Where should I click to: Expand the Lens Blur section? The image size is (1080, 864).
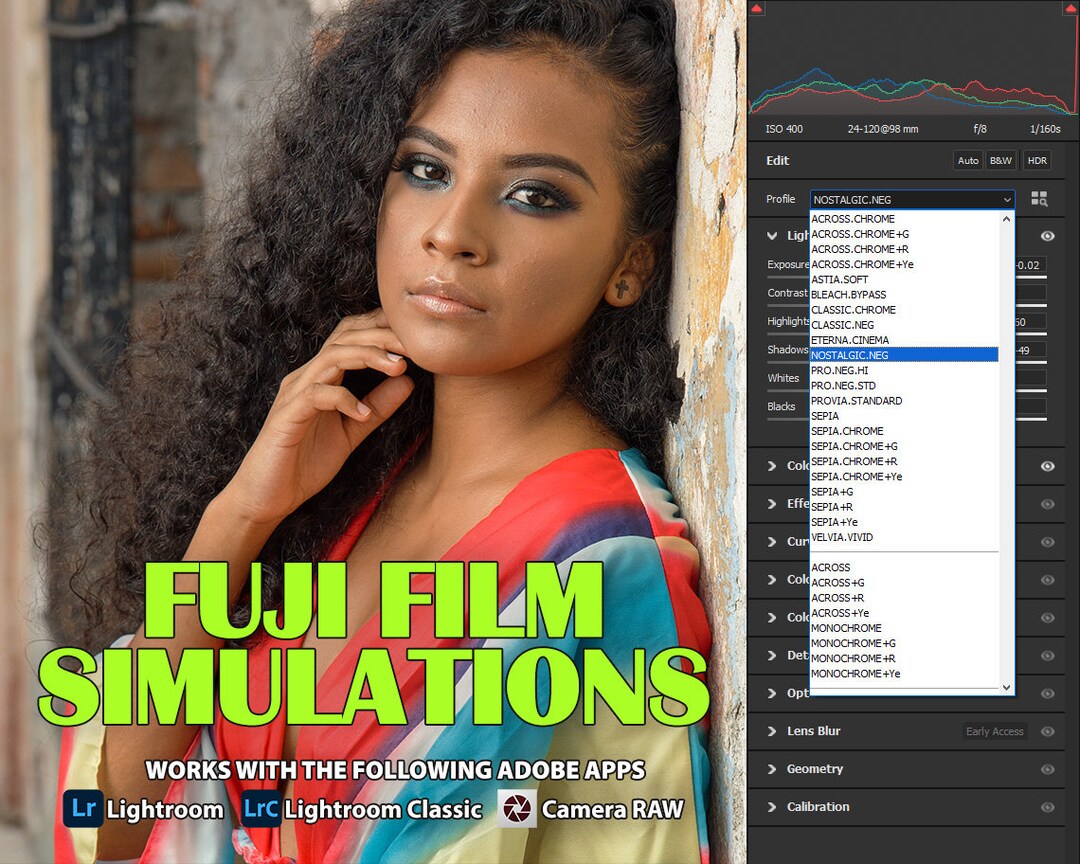[x=770, y=731]
